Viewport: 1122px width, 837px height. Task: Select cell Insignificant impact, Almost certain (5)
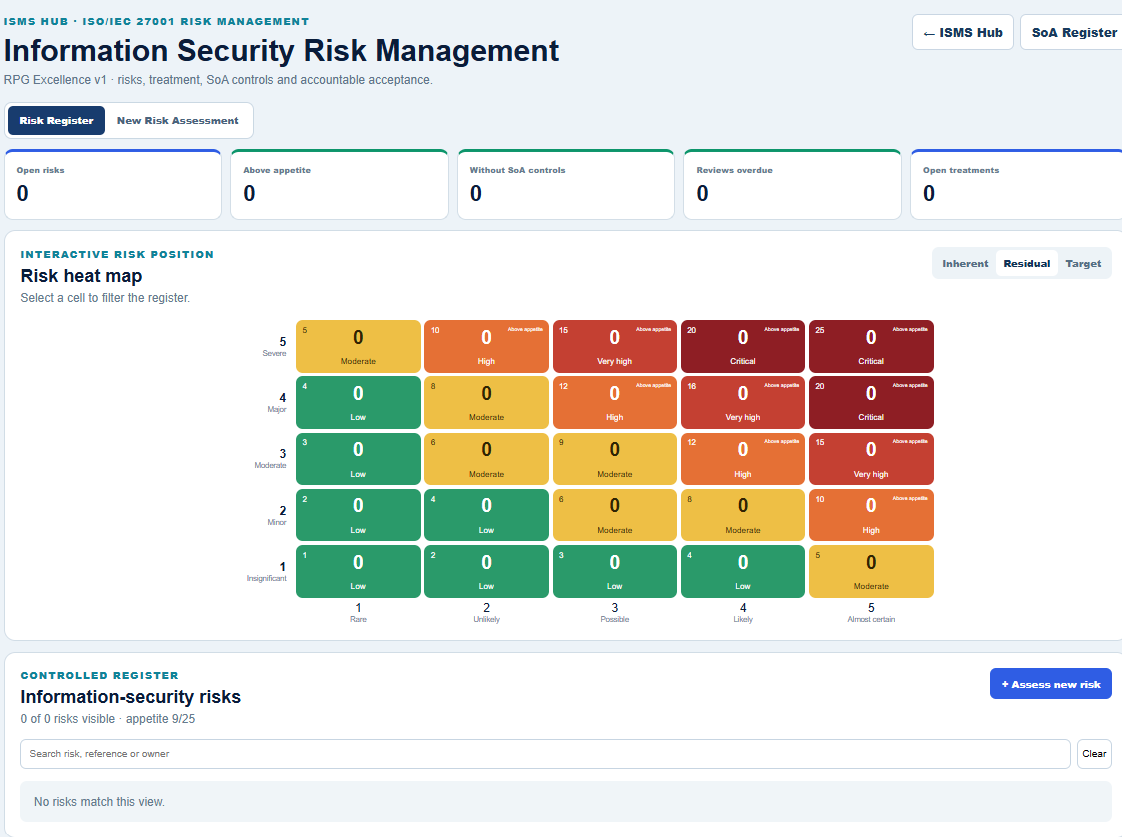click(x=871, y=572)
